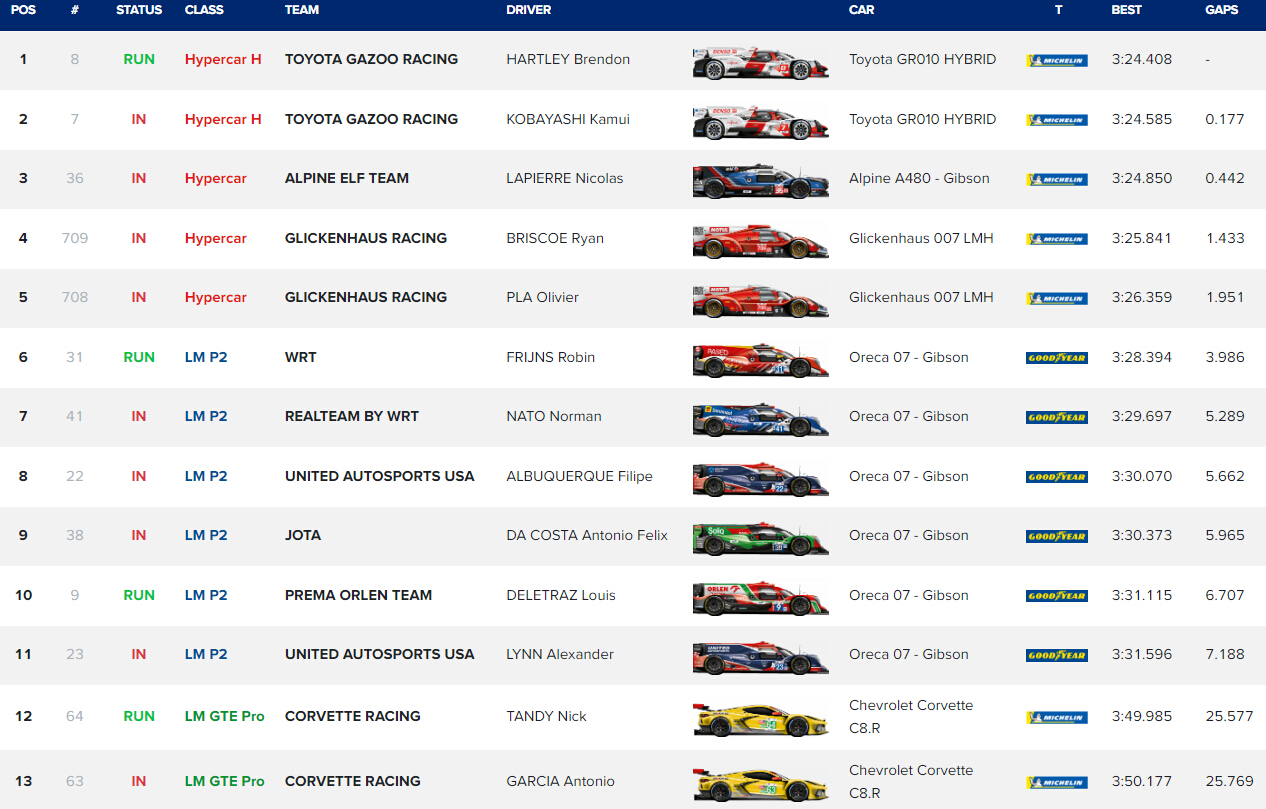1266x809 pixels.
Task: Open TOYOTA GAZOO RACING team in first row
Action: tap(371, 59)
